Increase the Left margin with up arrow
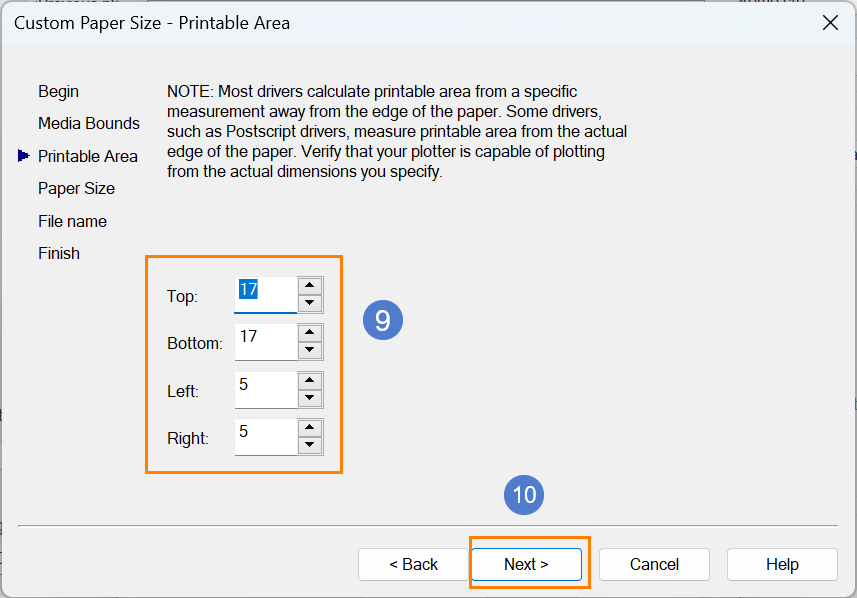Viewport: 857px width, 598px height. click(x=310, y=380)
